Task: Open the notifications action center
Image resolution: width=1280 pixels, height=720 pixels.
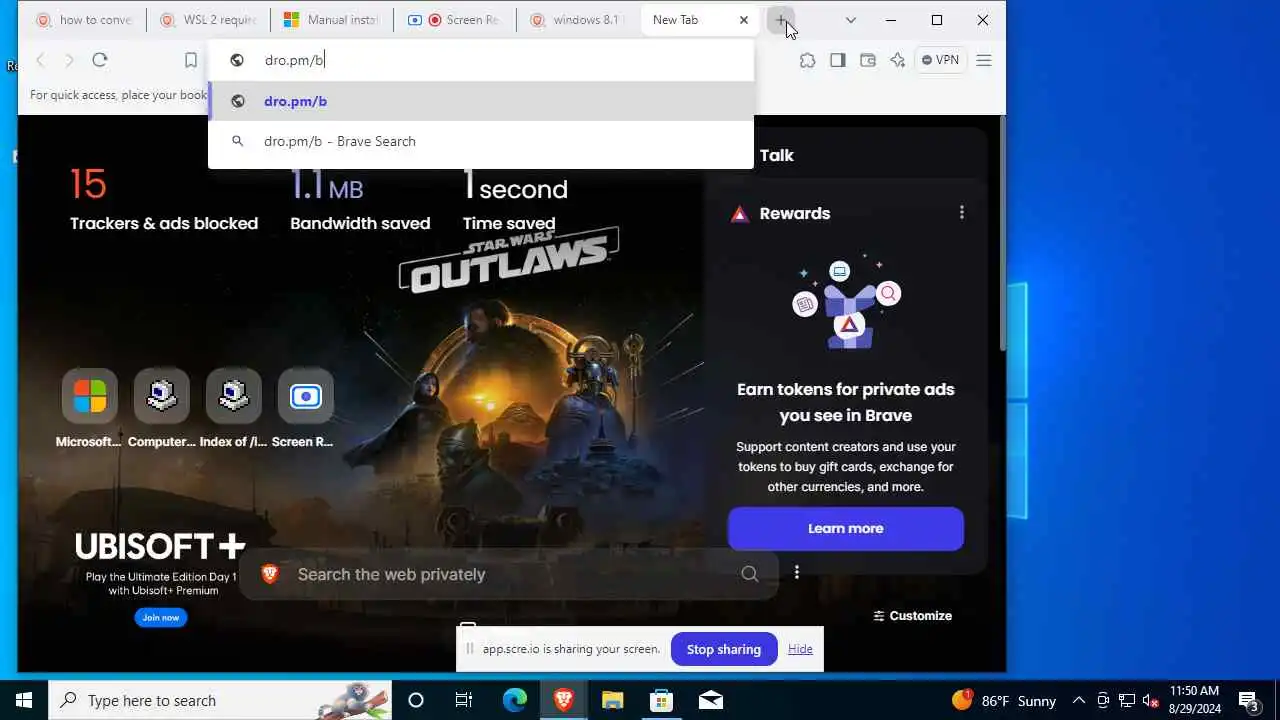Action: click(x=1249, y=700)
